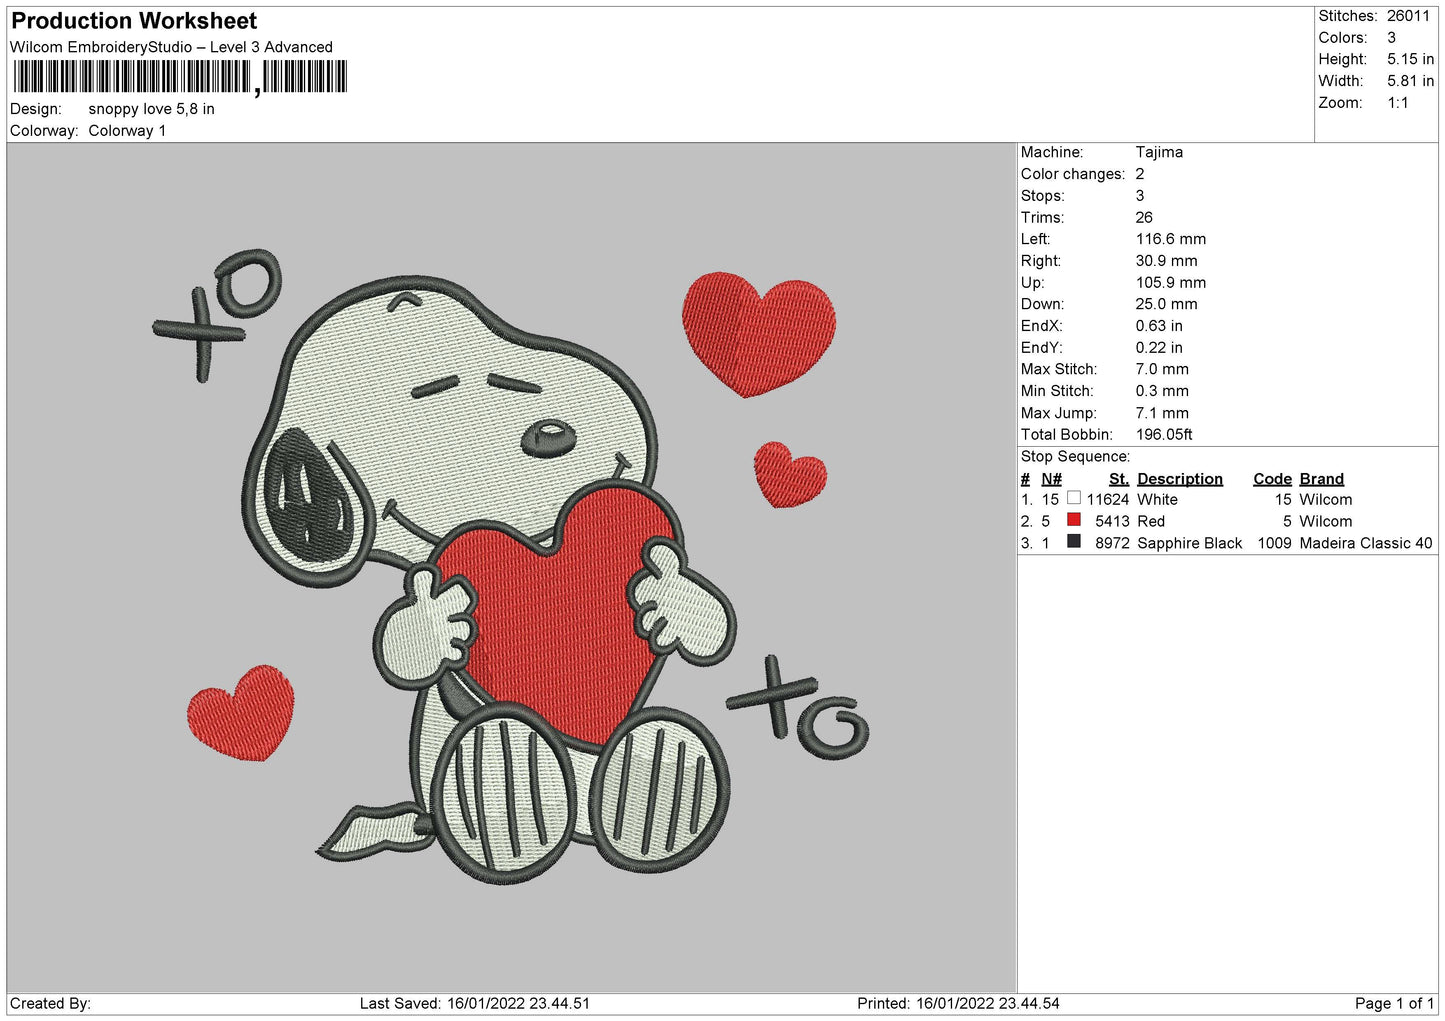Click the Page 1 of 1 indicator
Viewport: 1445px width, 1021px height.
click(1394, 1003)
